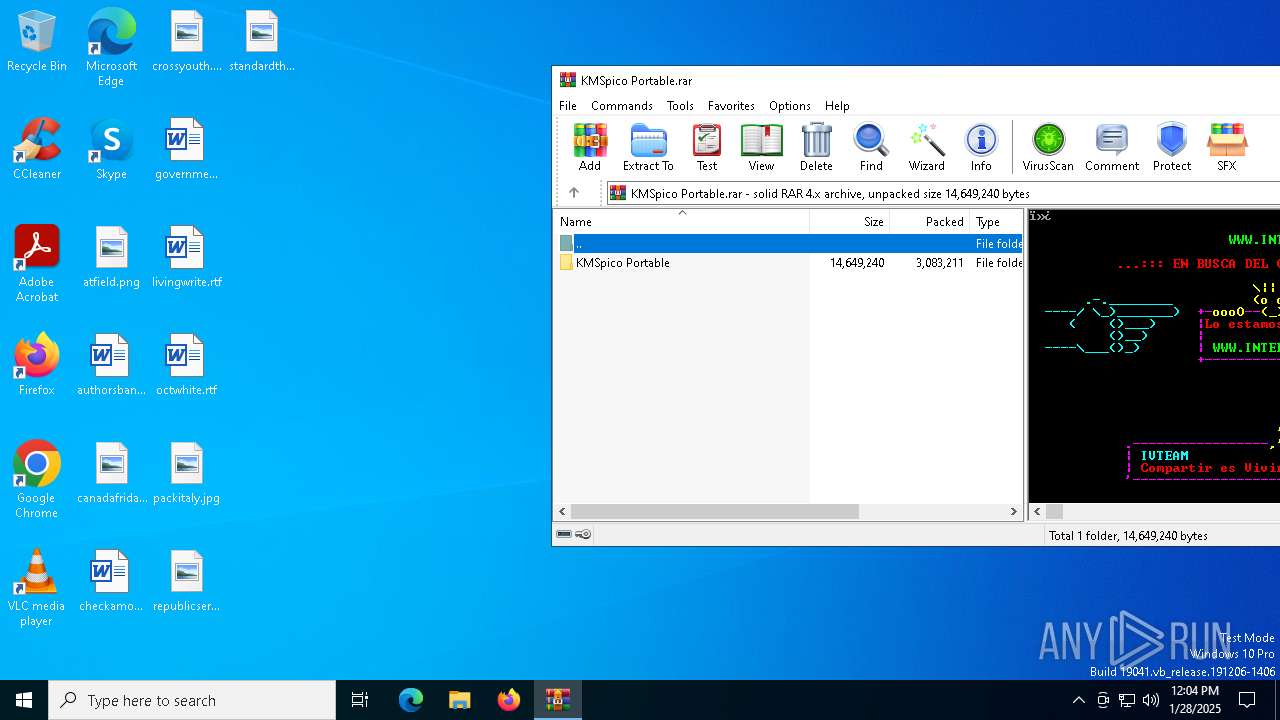The image size is (1280, 720).
Task: Click the network tray icon
Action: (1126, 700)
